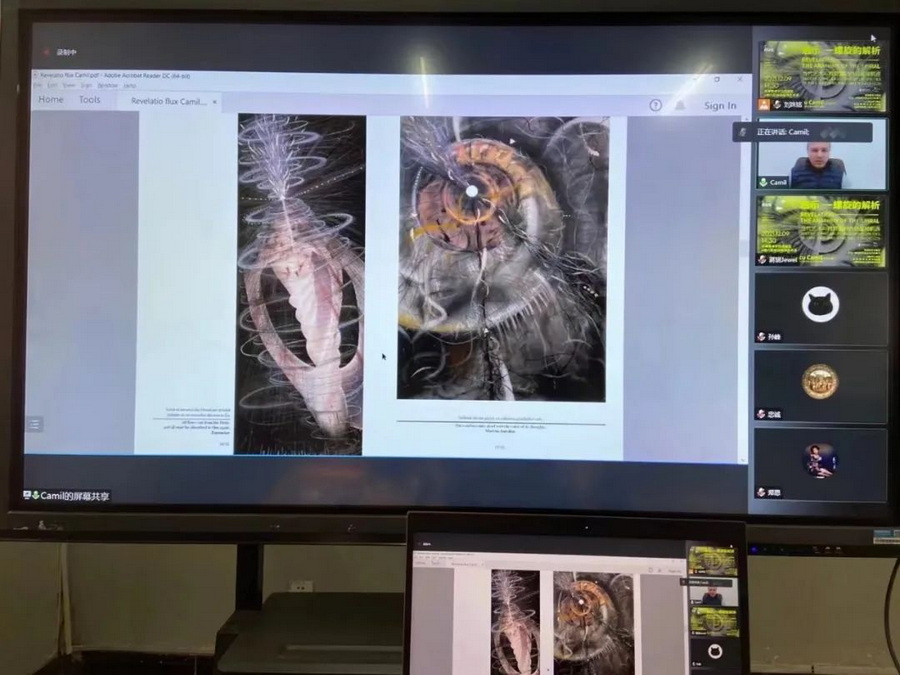Select the bottom participant tile with portrait avatar

tap(821, 464)
